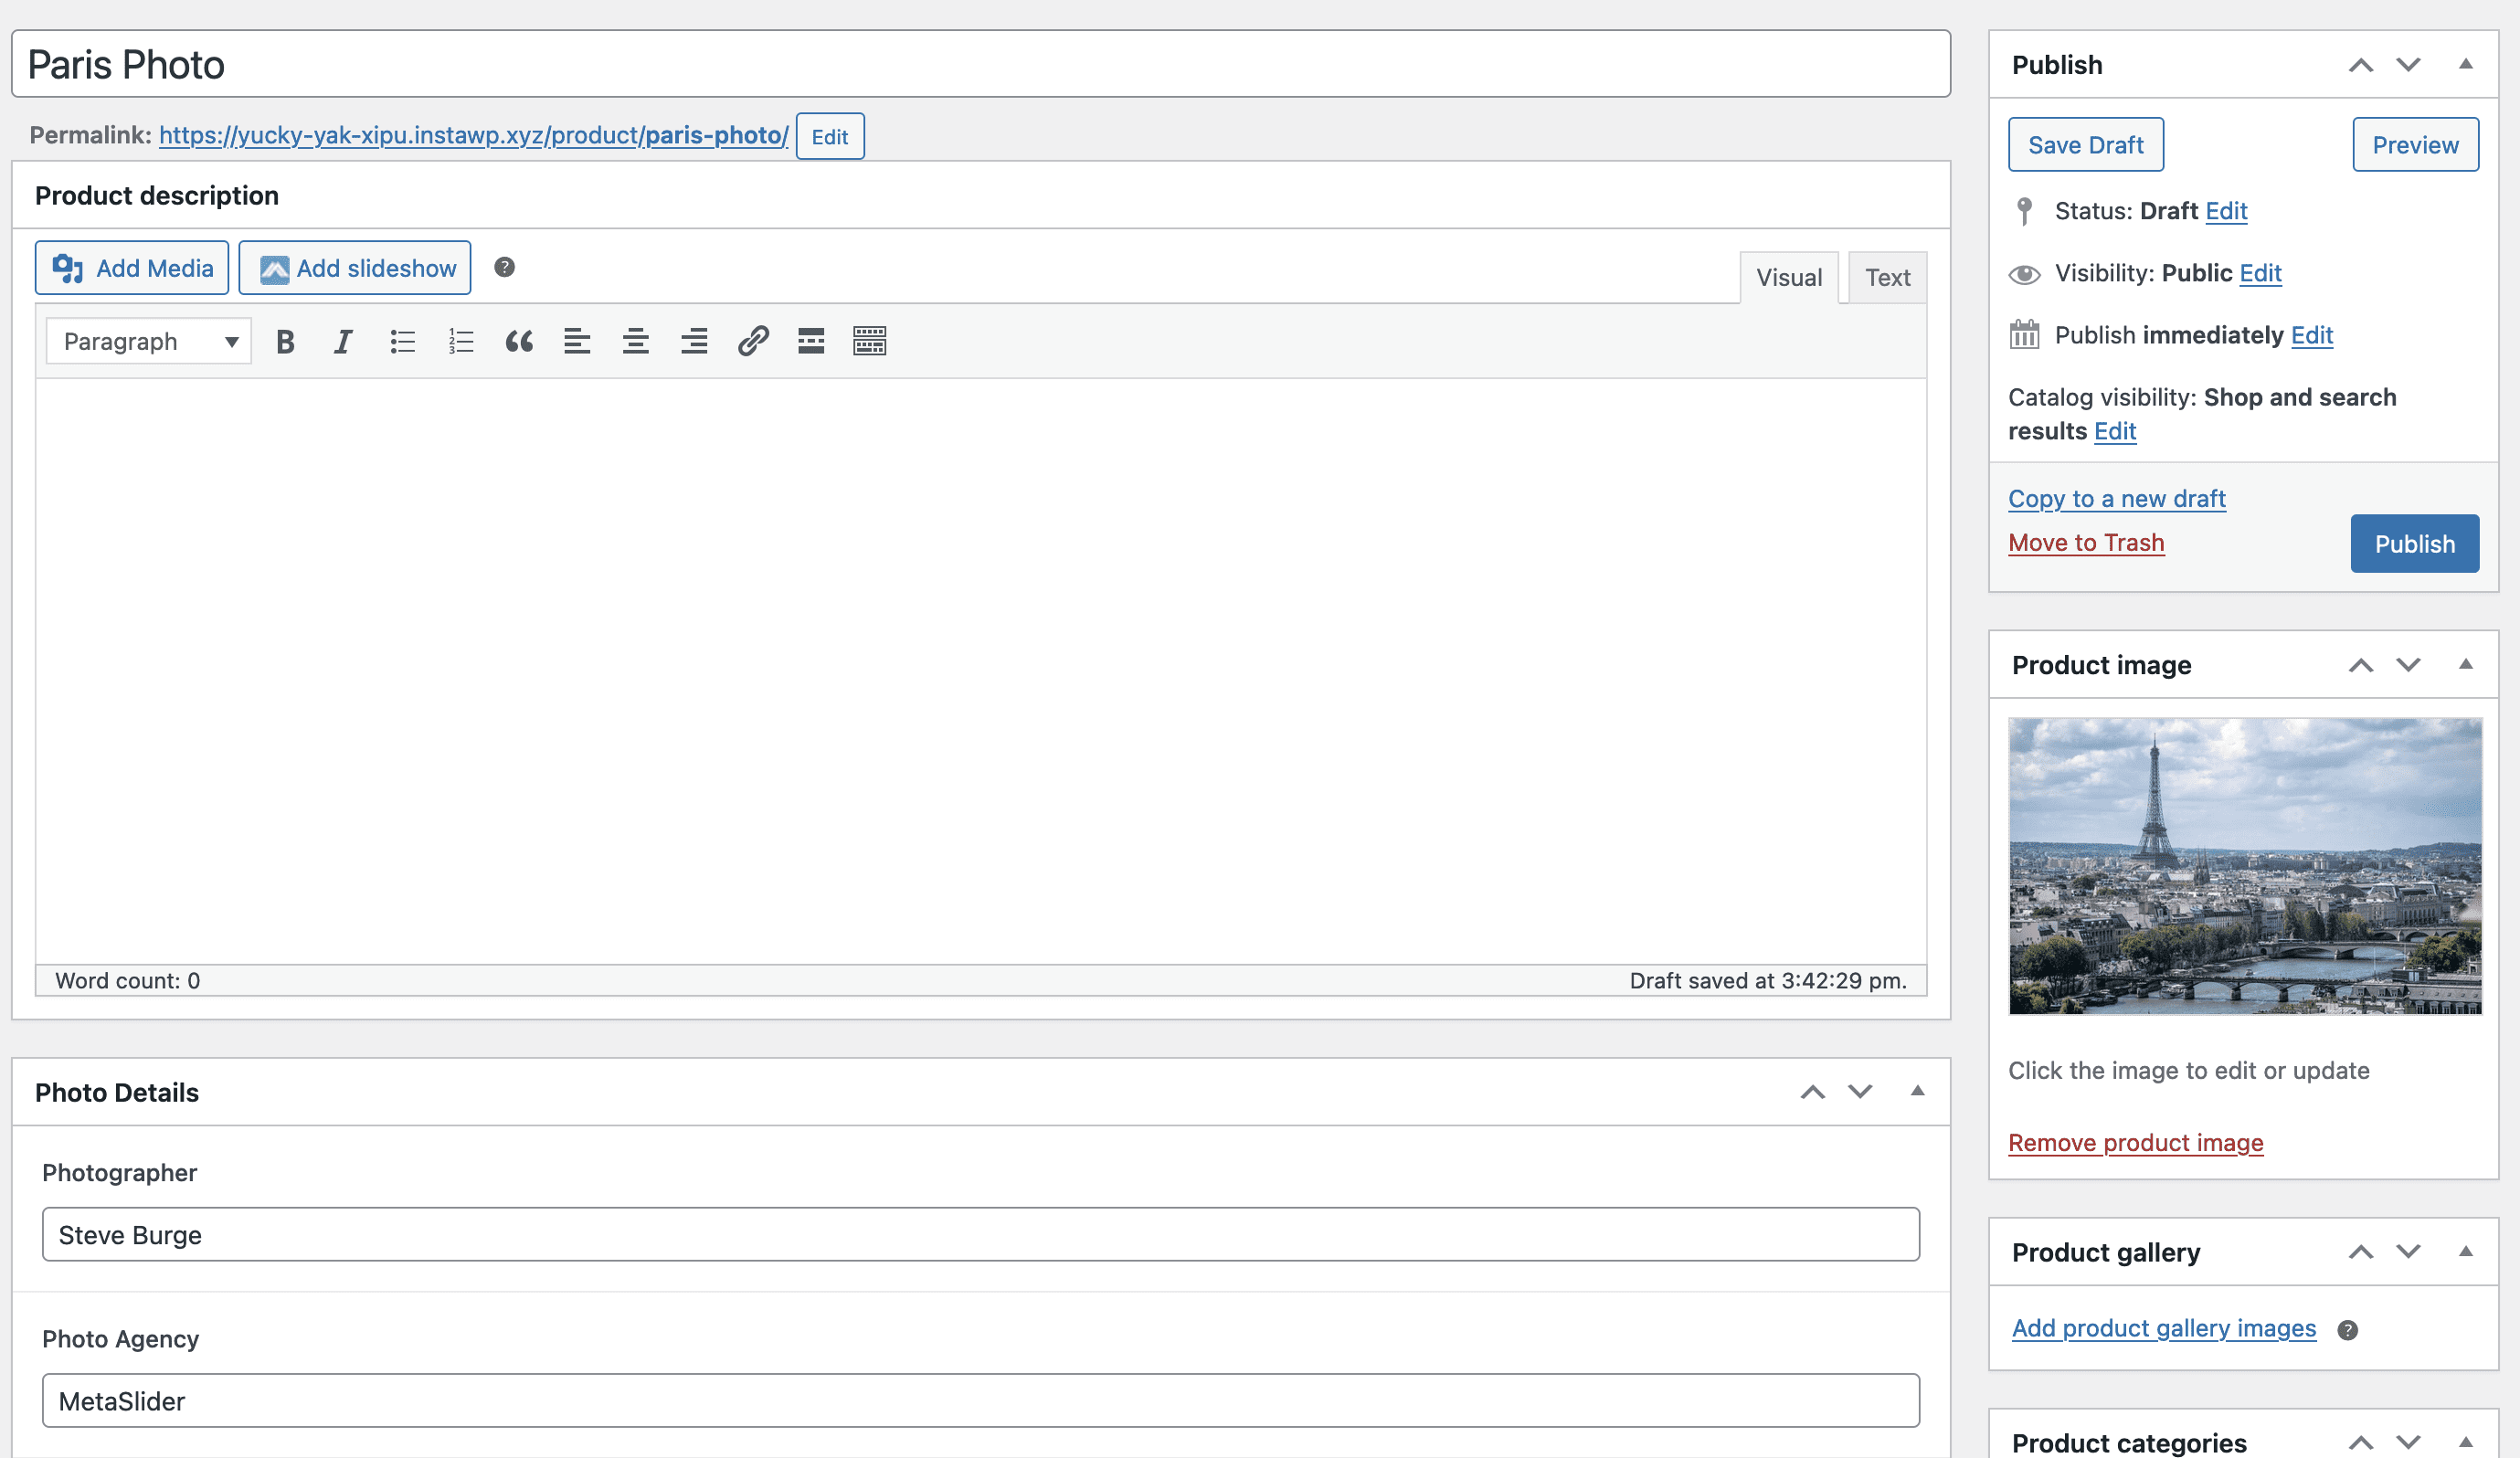
Task: Switch to the Text editor tab
Action: [x=1887, y=278]
